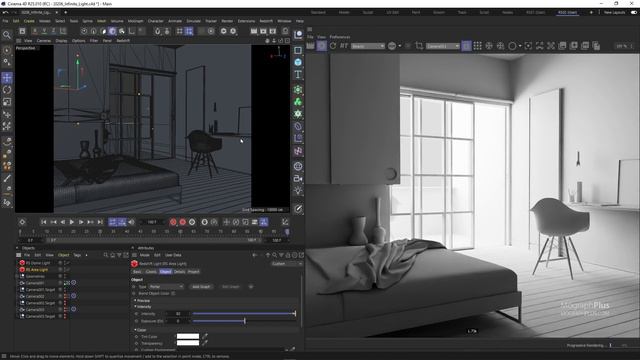
Task: Click the Attributes panel search icon
Action: pos(275,255)
